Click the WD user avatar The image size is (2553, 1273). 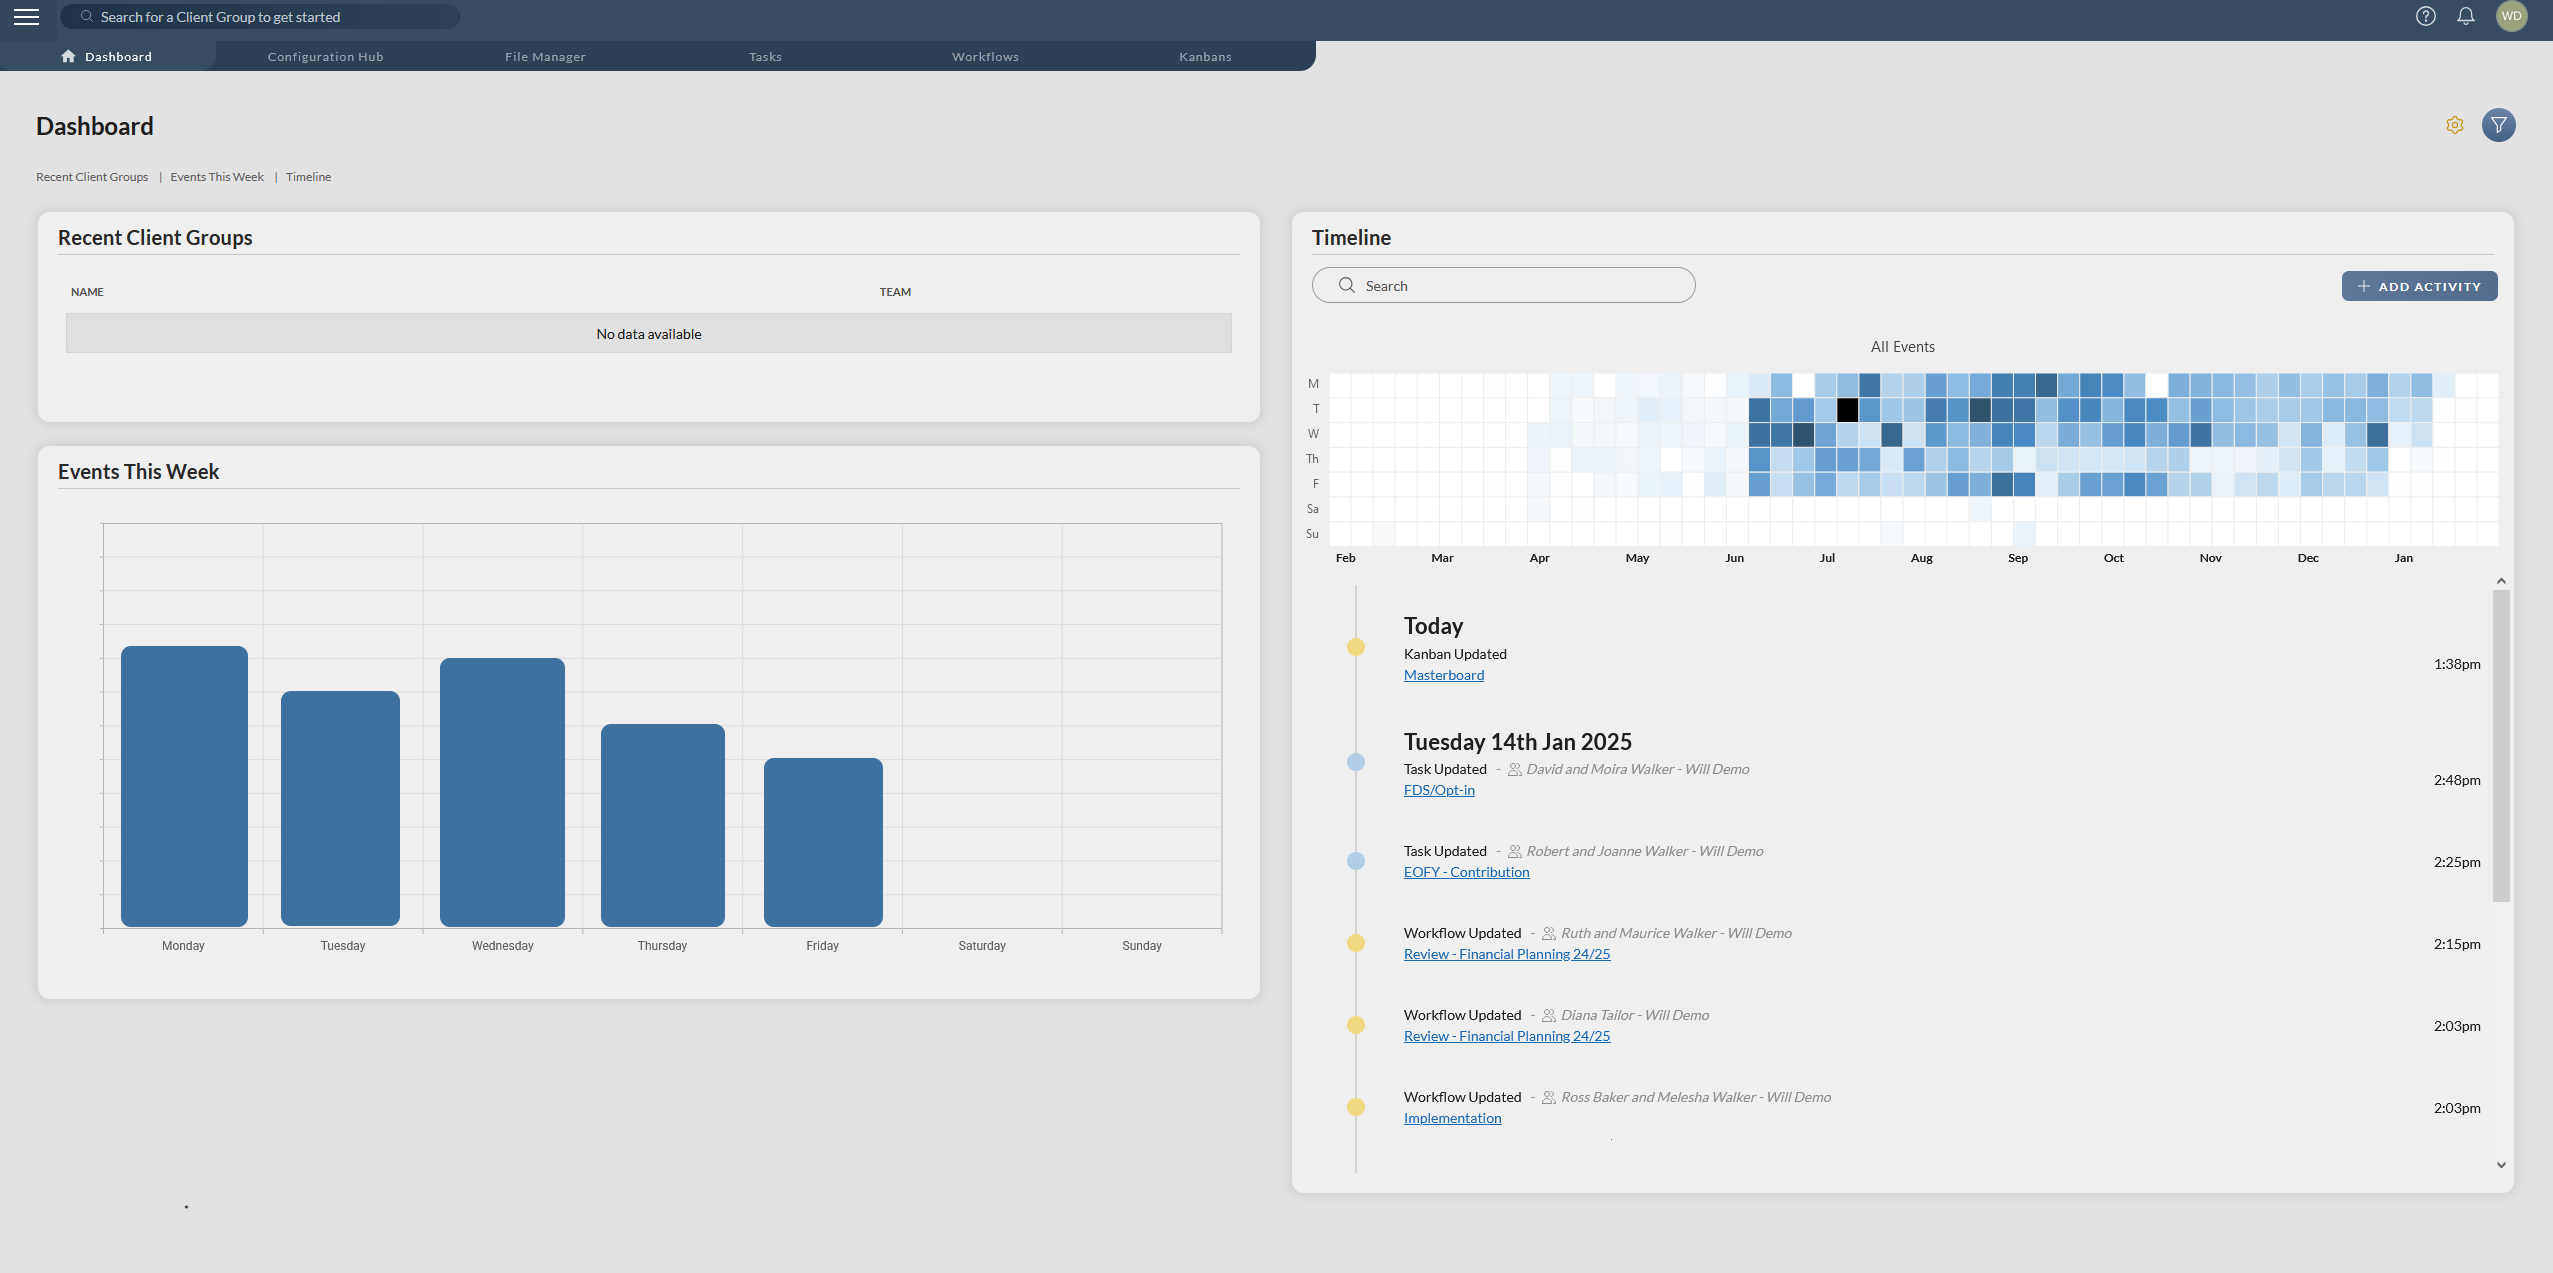tap(2512, 16)
